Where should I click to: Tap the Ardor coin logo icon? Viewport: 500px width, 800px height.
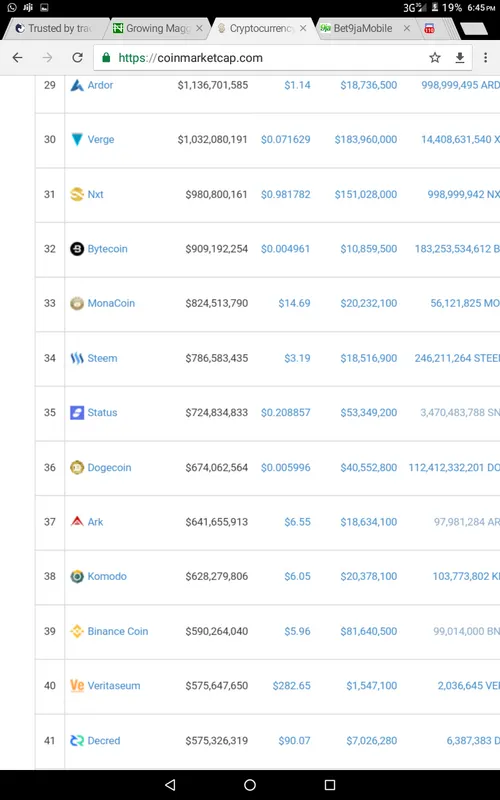[x=77, y=85]
